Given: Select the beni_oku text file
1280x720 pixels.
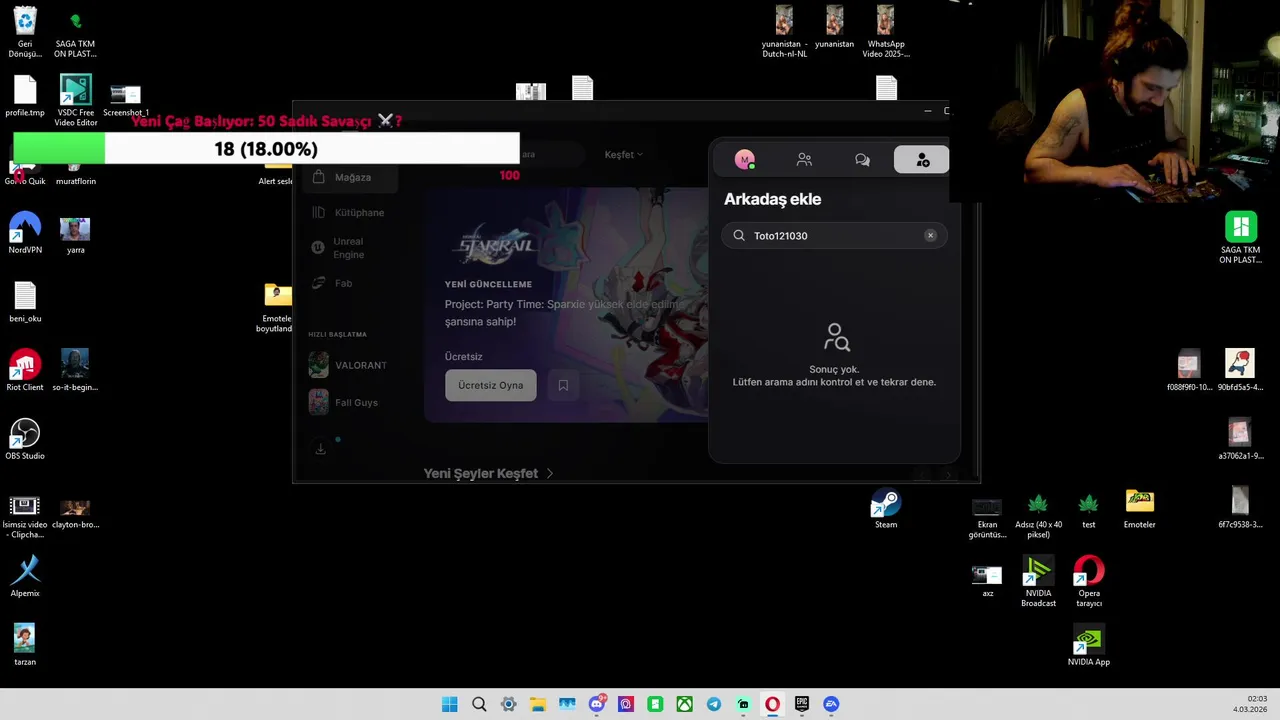Looking at the screenshot, I should coord(25,302).
